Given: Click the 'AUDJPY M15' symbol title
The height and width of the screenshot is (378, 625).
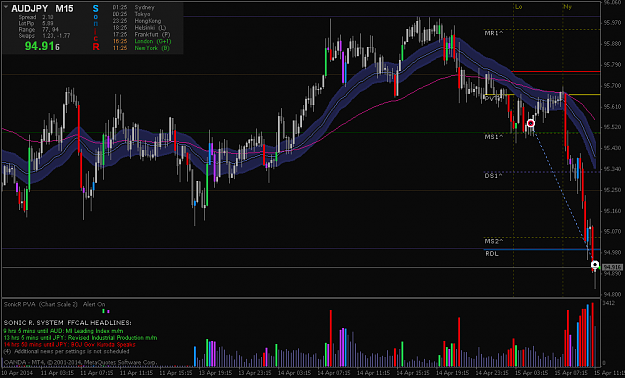Looking at the screenshot, I should coord(42,8).
